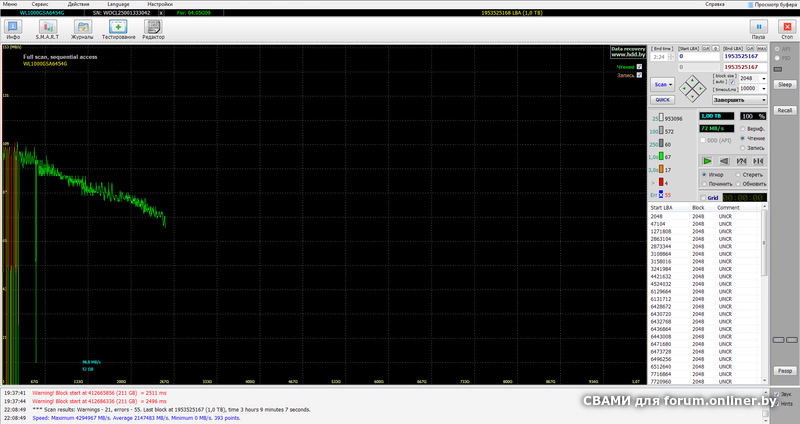The width and height of the screenshot is (800, 424).
Task: Click the End LBA CUR button
Action: (x=751, y=48)
